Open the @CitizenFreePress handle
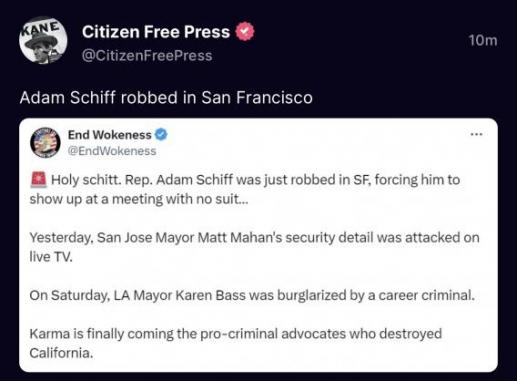Viewport: 517px width, 381px height. (x=147, y=56)
